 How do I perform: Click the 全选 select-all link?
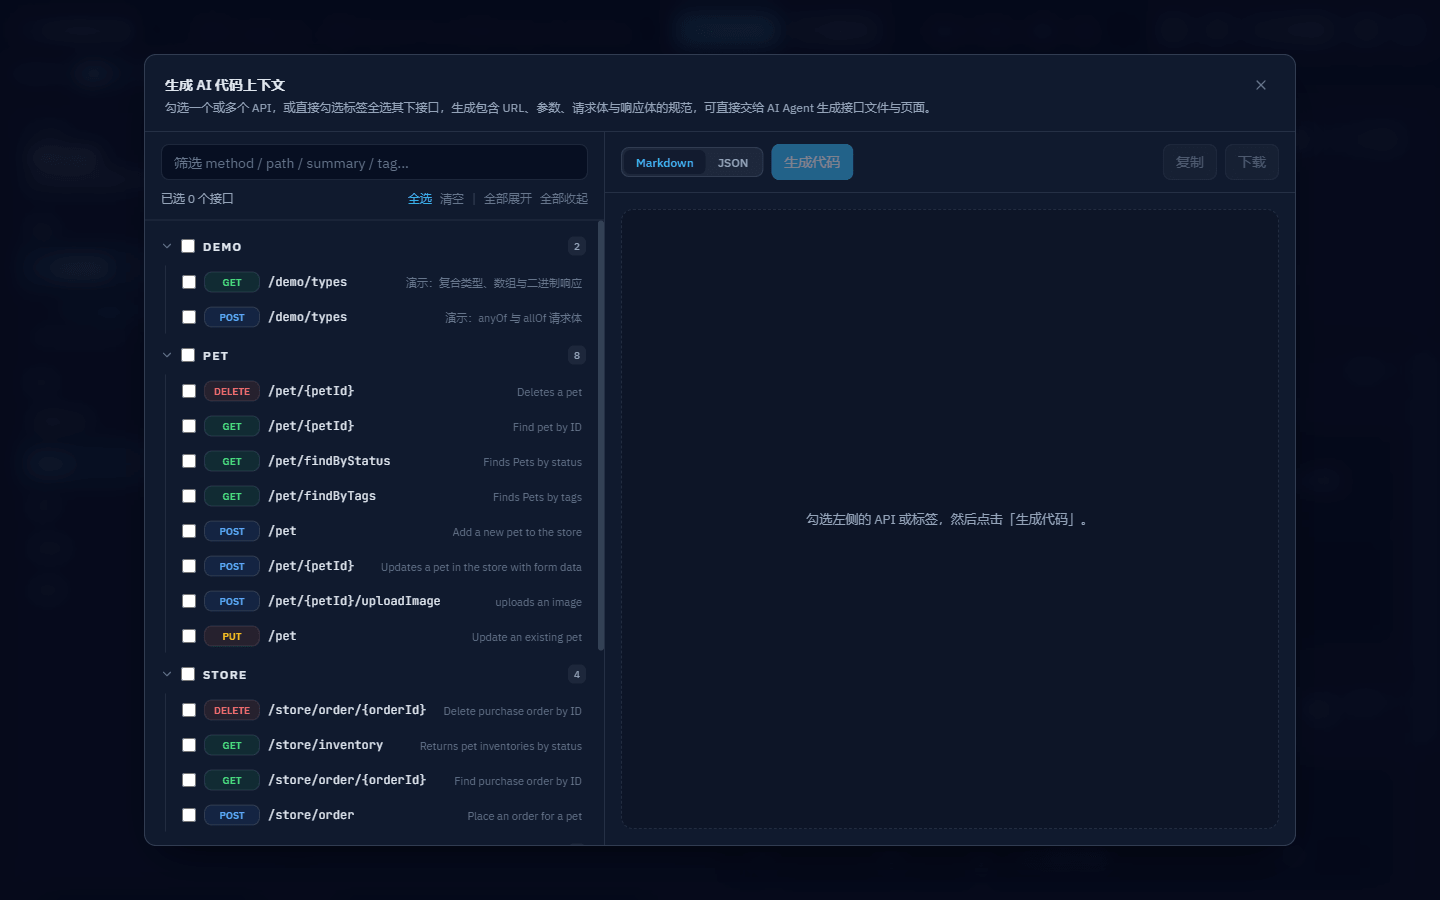click(x=420, y=199)
